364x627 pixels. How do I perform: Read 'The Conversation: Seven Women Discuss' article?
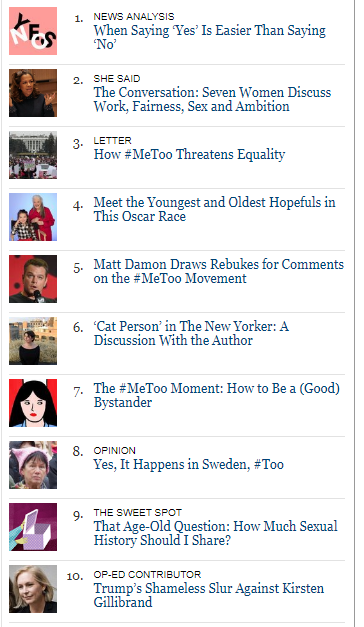pyautogui.click(x=212, y=99)
